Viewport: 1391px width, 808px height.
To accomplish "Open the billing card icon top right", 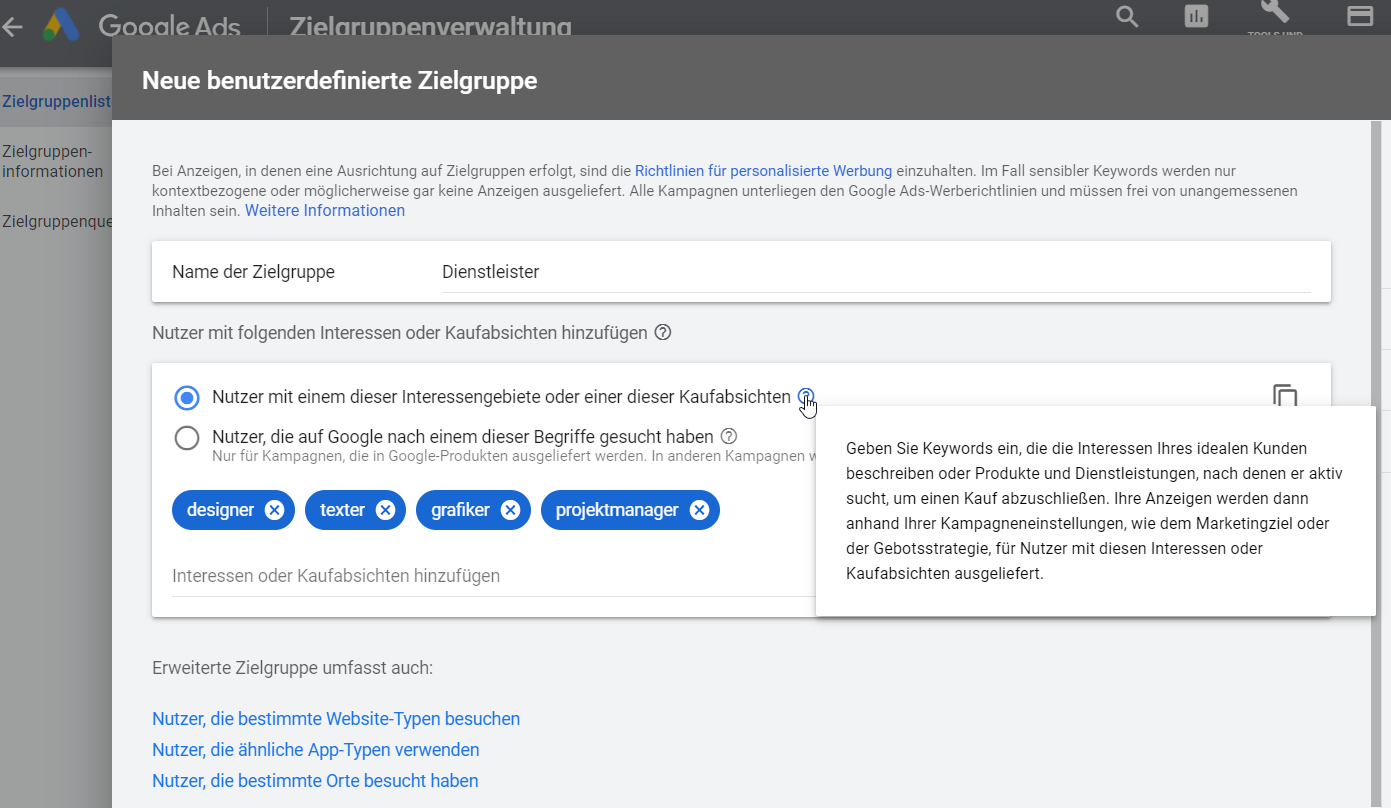I will (x=1359, y=16).
